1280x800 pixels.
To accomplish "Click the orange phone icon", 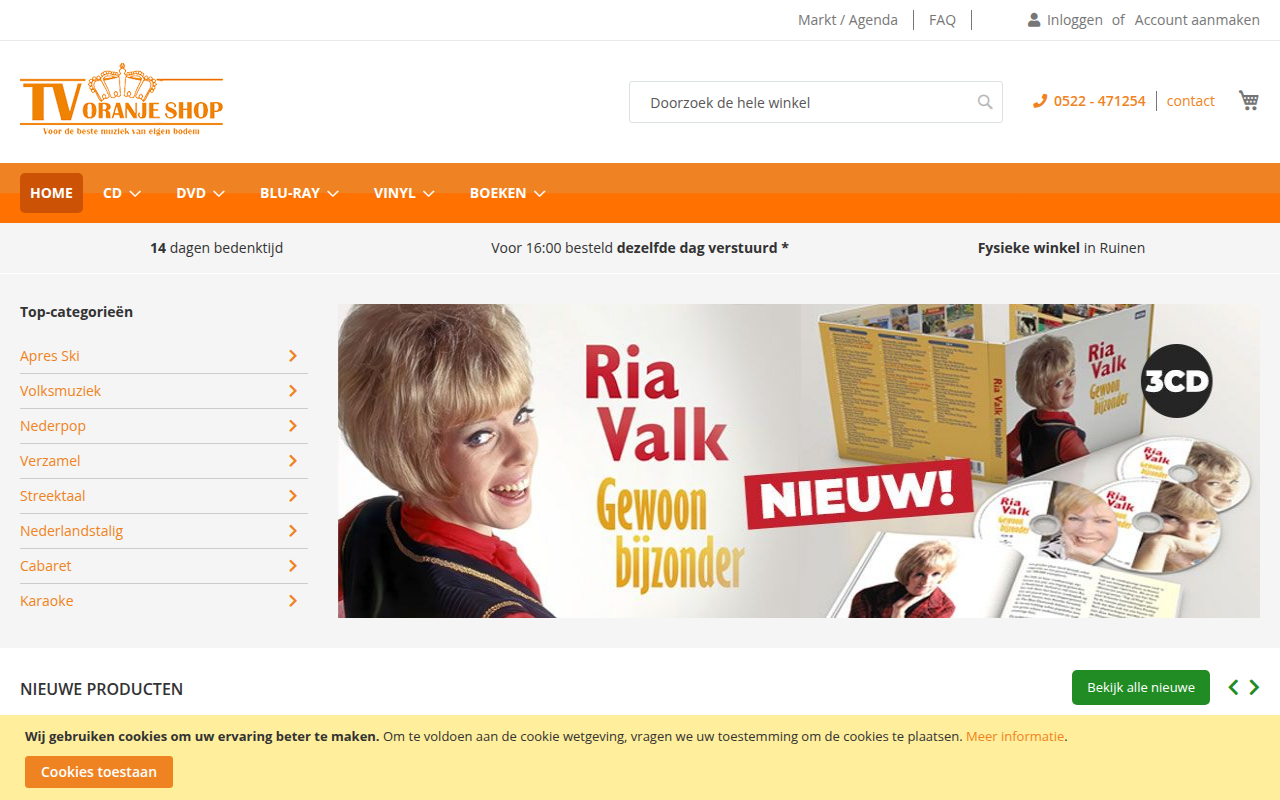I will (x=1040, y=101).
